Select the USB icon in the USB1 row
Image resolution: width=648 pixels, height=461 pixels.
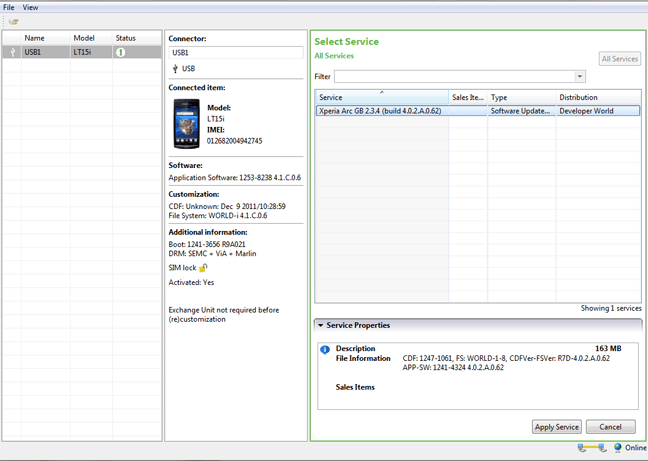(x=13, y=52)
